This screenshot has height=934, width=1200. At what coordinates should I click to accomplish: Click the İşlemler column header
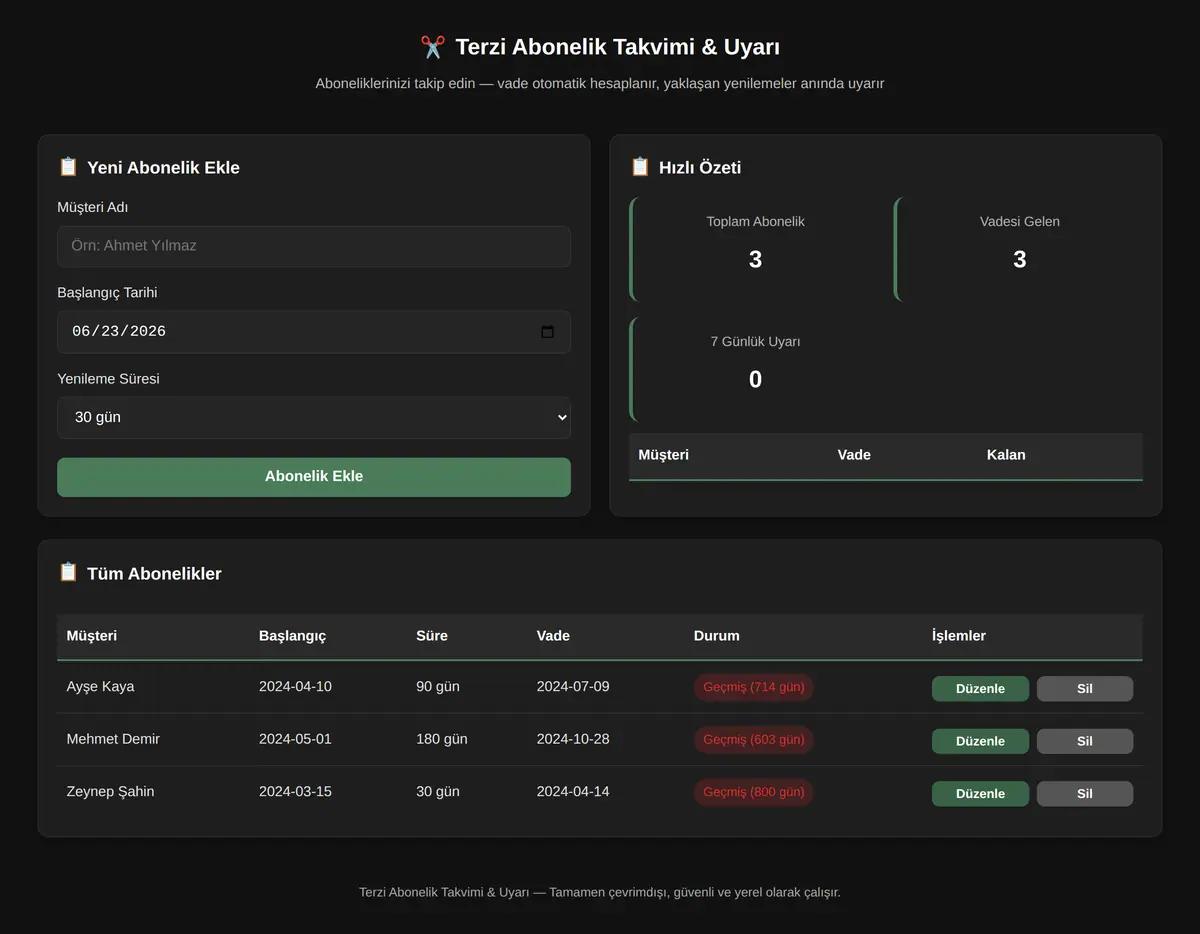coord(959,636)
